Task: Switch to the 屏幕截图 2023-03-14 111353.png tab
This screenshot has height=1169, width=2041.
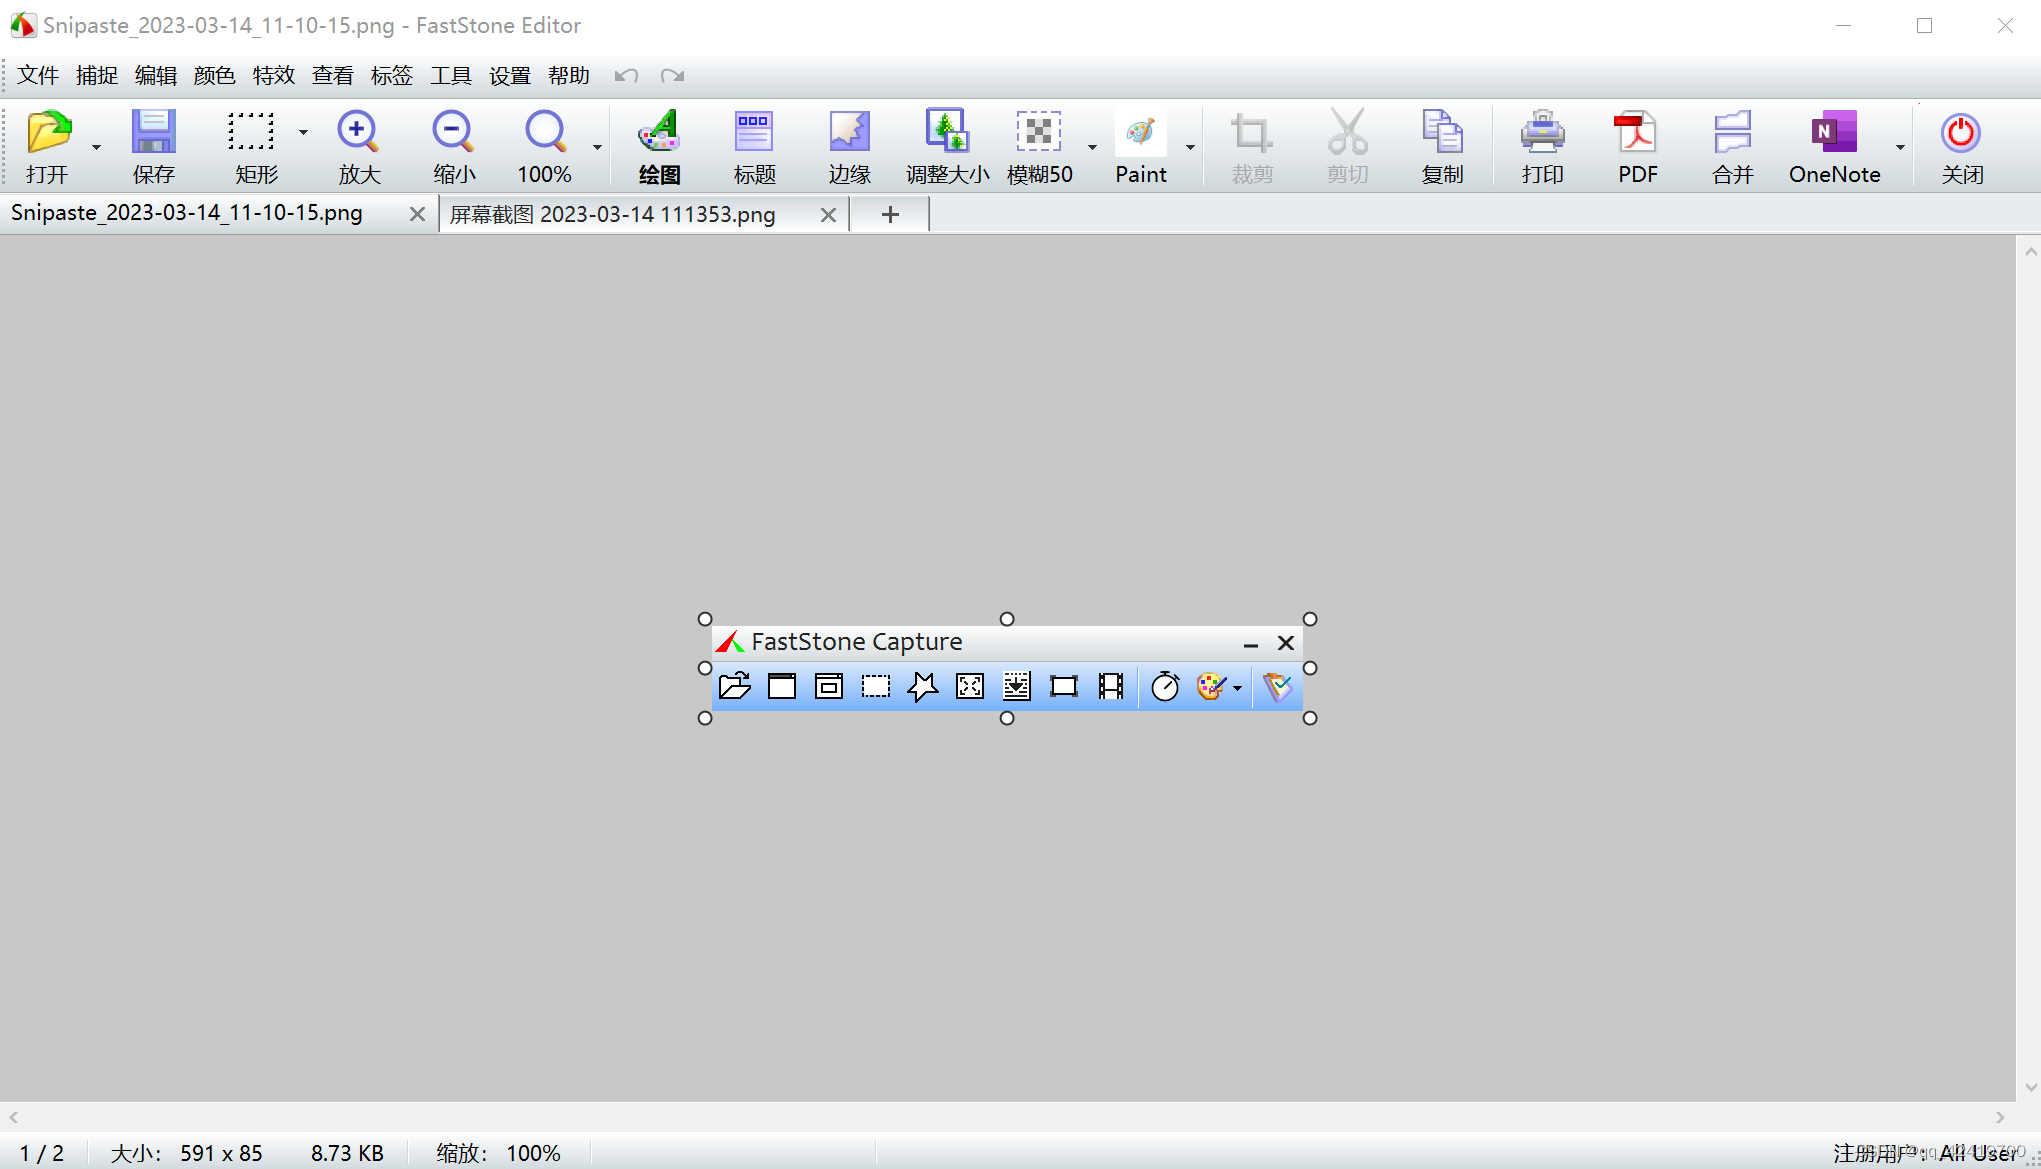Action: point(612,214)
